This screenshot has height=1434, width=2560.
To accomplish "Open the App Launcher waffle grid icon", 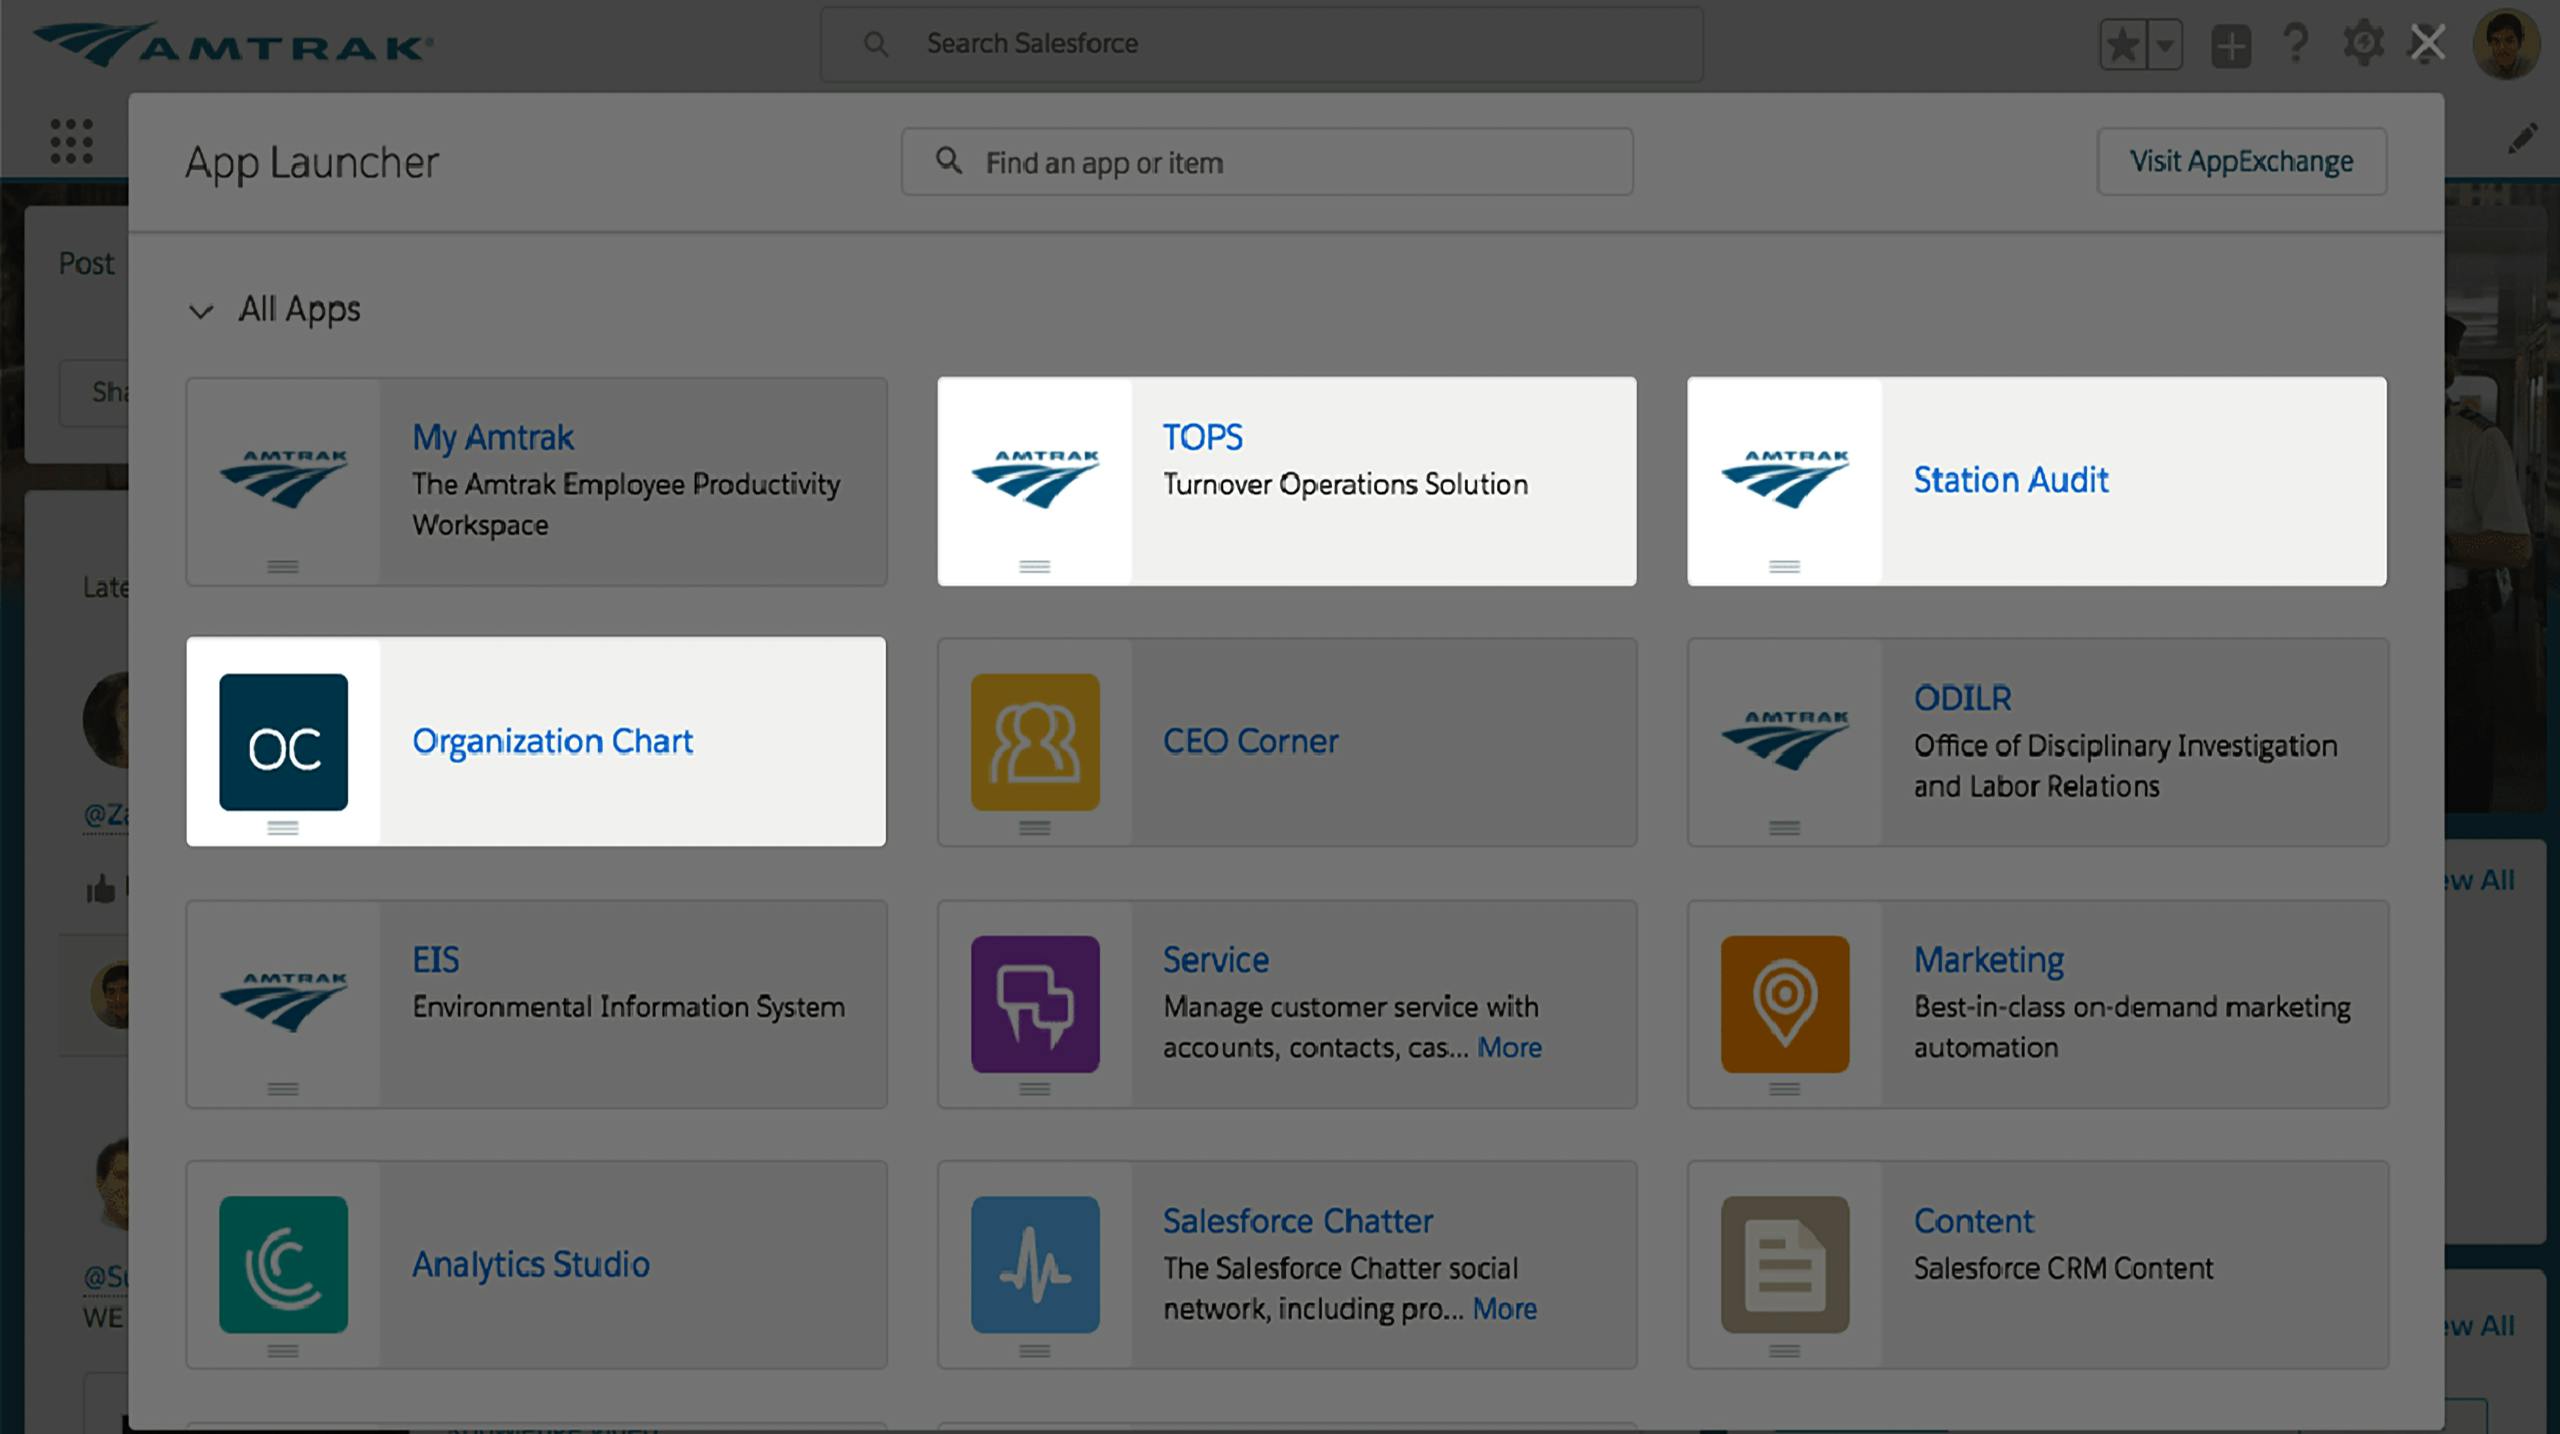I will 72,141.
